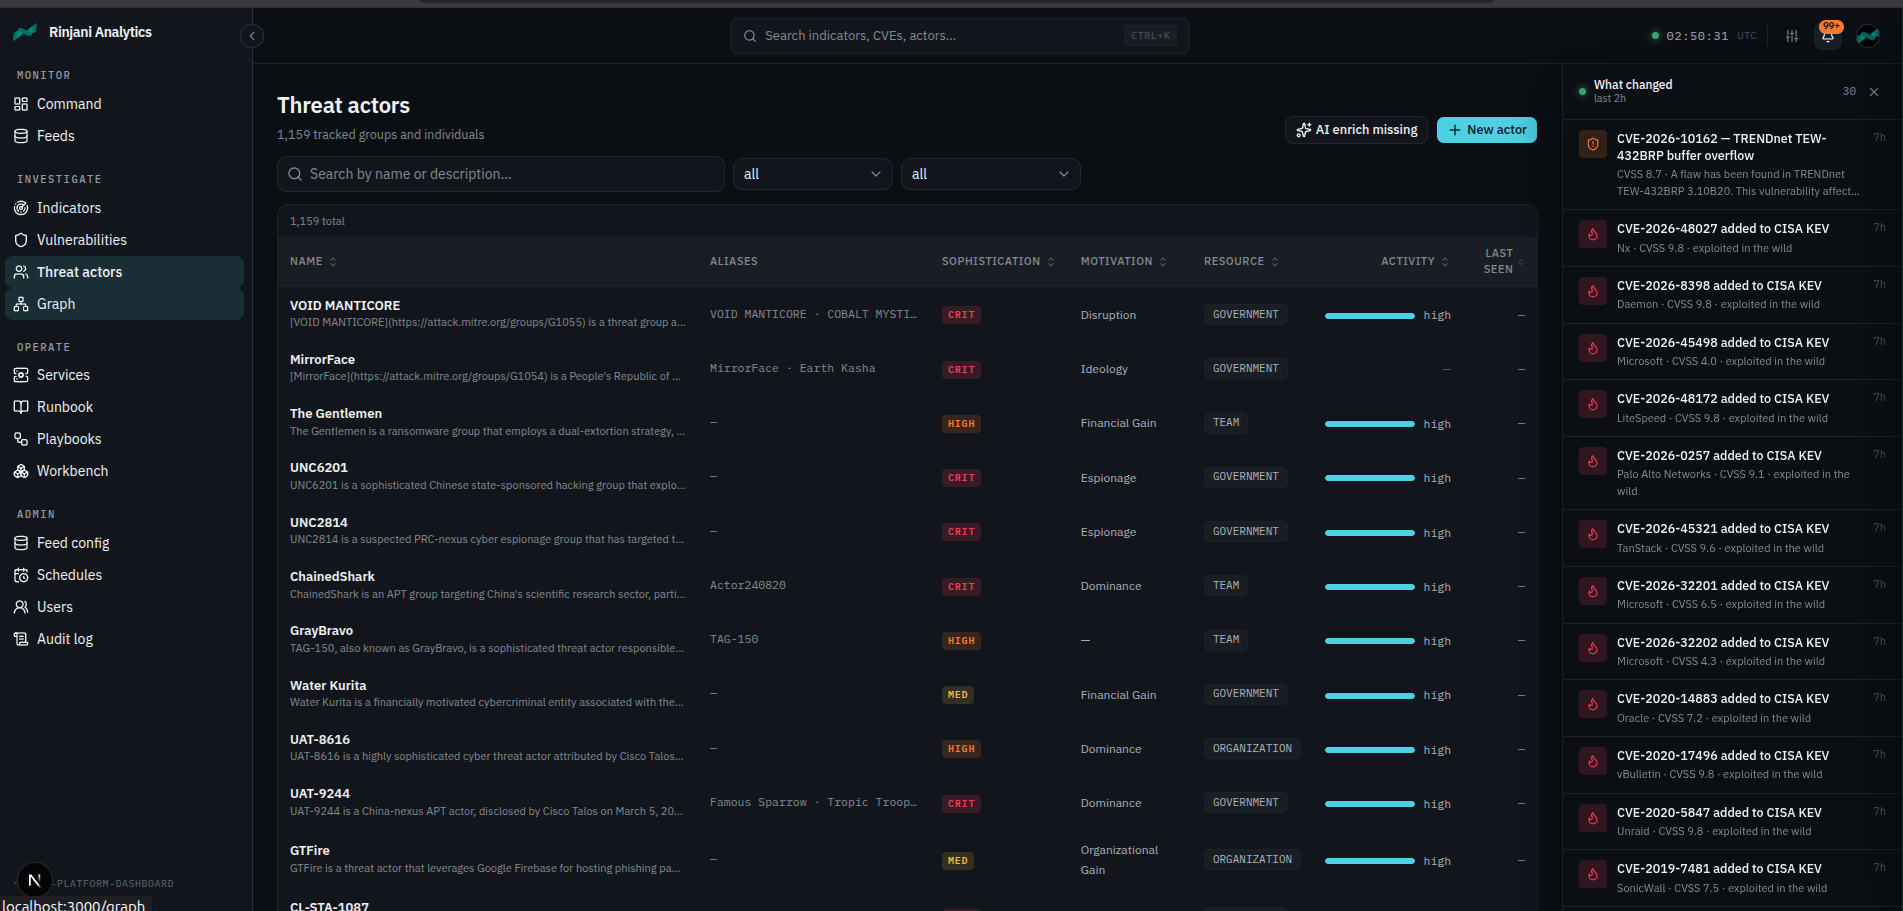
Task: Click flame icon beside CVE-2026-8398
Action: 1593,291
